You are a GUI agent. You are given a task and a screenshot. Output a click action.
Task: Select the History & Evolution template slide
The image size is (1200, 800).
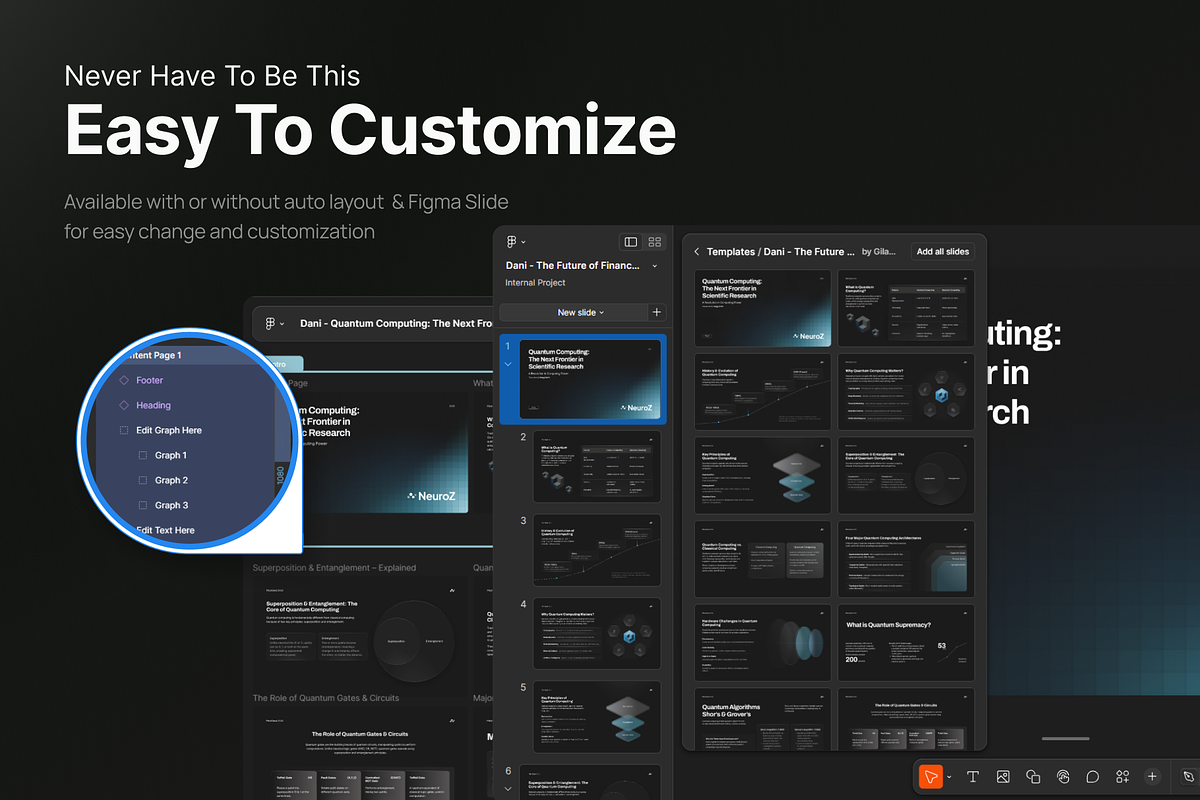click(763, 392)
